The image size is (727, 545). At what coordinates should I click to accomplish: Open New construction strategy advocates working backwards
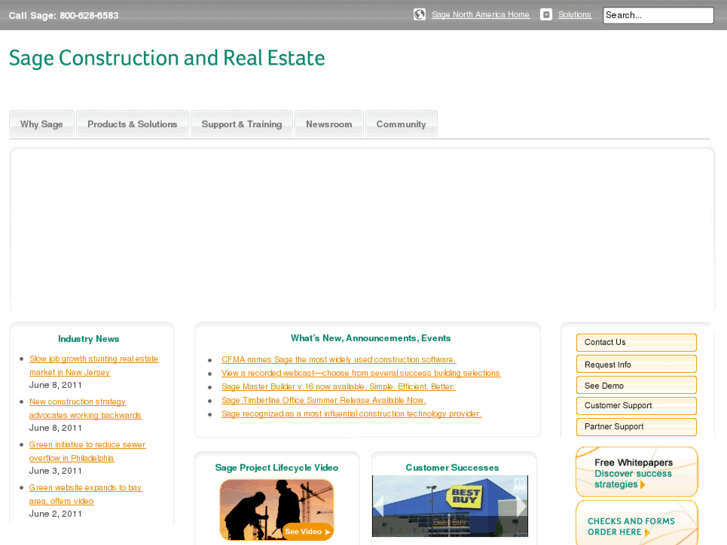pos(85,408)
